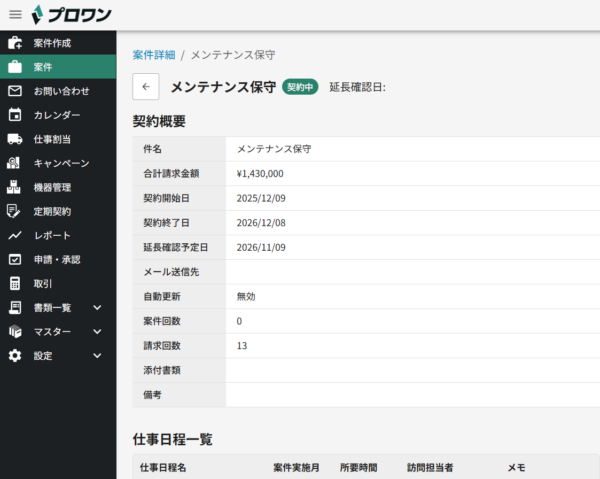This screenshot has height=479, width=600.
Task: Click the カレンダー calendar icon
Action: click(x=15, y=115)
